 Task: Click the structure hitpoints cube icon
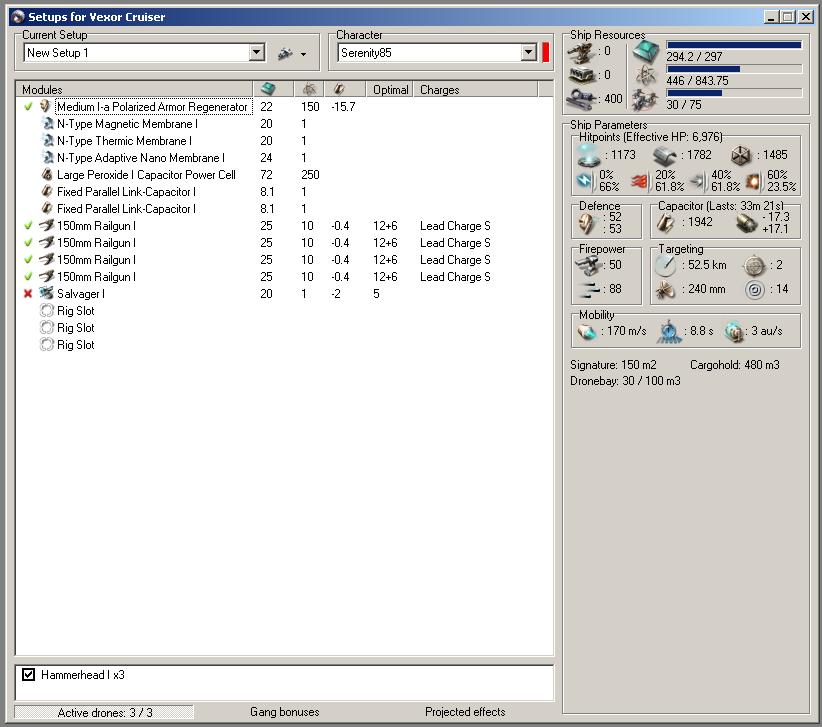(741, 155)
